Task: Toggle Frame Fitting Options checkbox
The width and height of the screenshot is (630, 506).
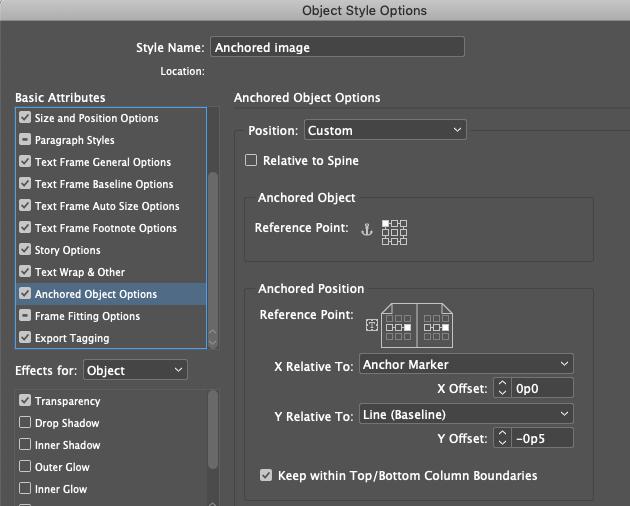Action: 25,315
